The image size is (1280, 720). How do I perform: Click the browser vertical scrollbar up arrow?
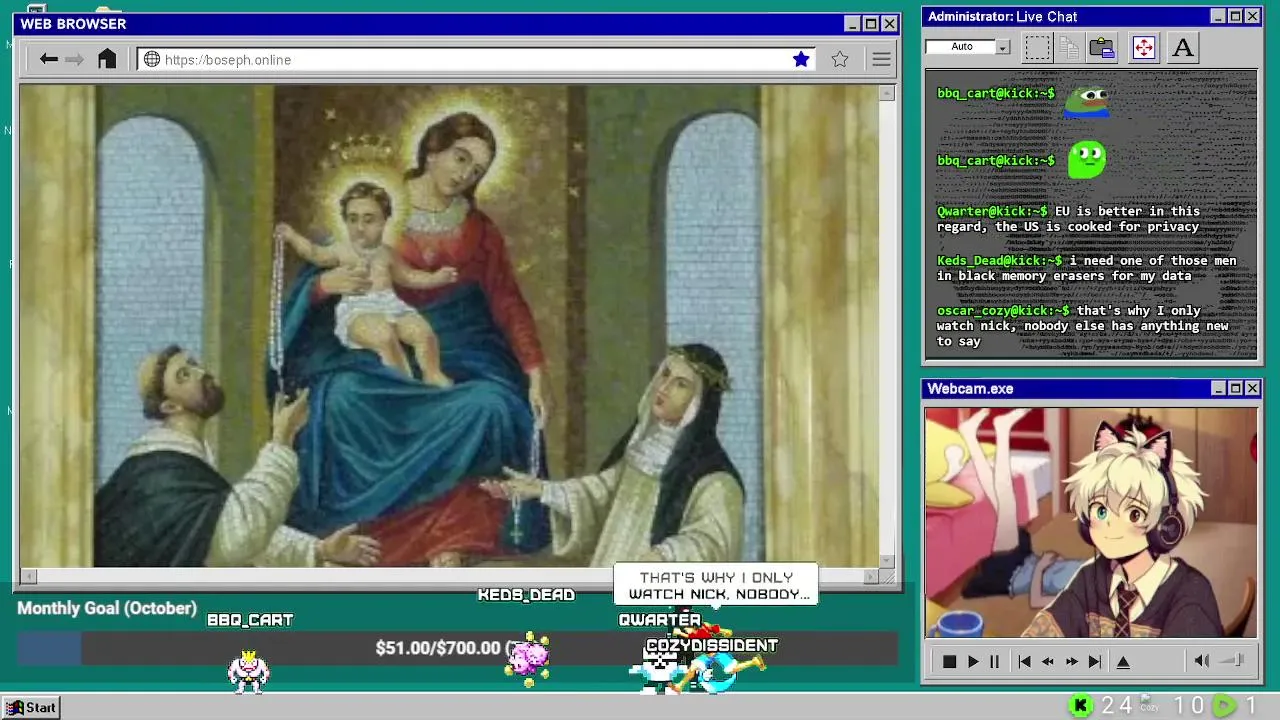(886, 93)
